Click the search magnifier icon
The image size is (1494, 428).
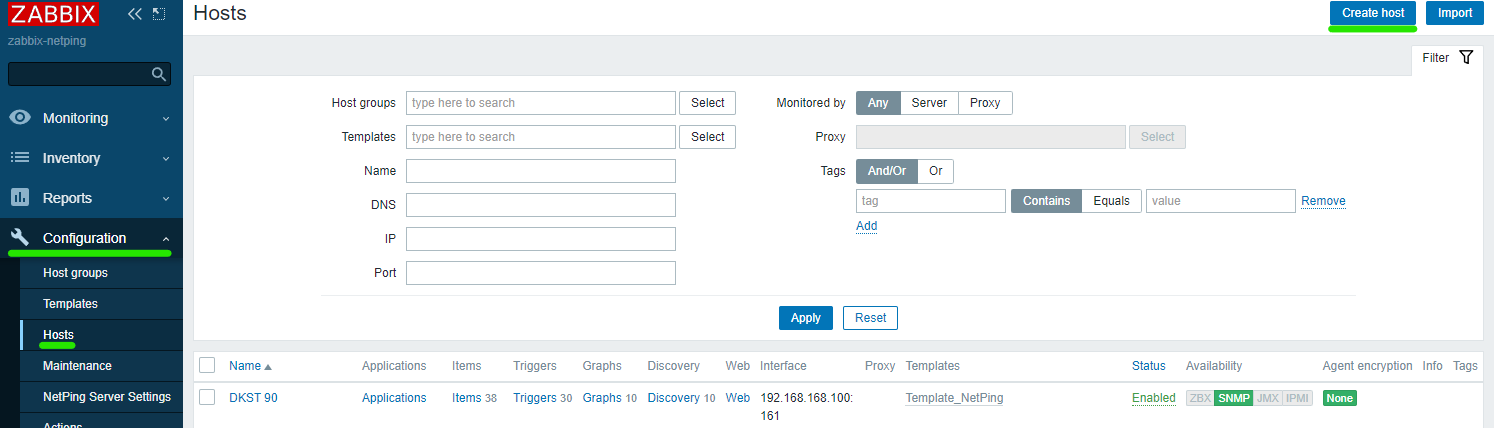point(158,74)
